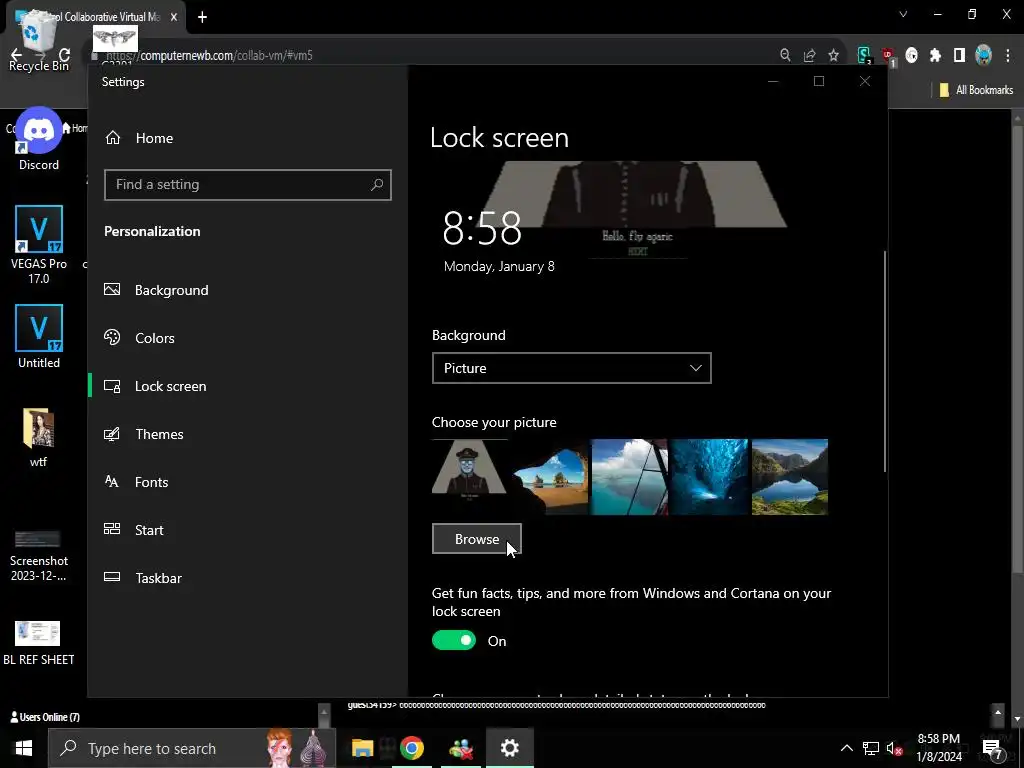Click the Chrome address bar URL
This screenshot has width=1024, height=768.
(209, 56)
